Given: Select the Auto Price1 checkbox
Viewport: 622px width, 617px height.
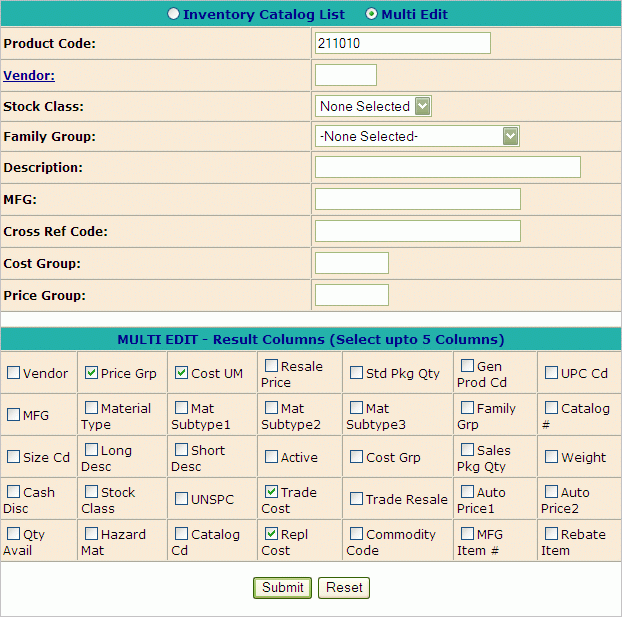Looking at the screenshot, I should (x=467, y=492).
